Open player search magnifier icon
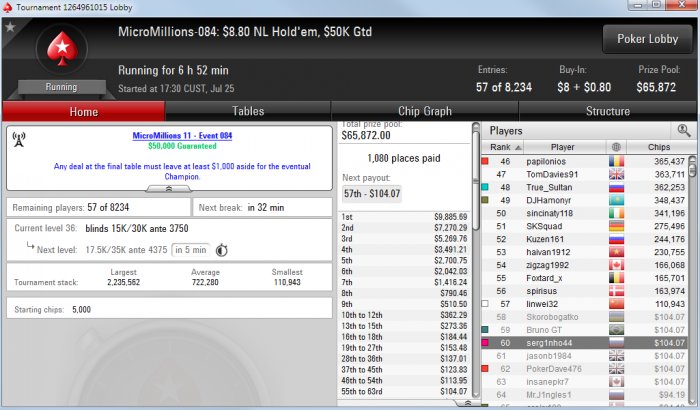Screen dimensions: 700x410 (683, 130)
